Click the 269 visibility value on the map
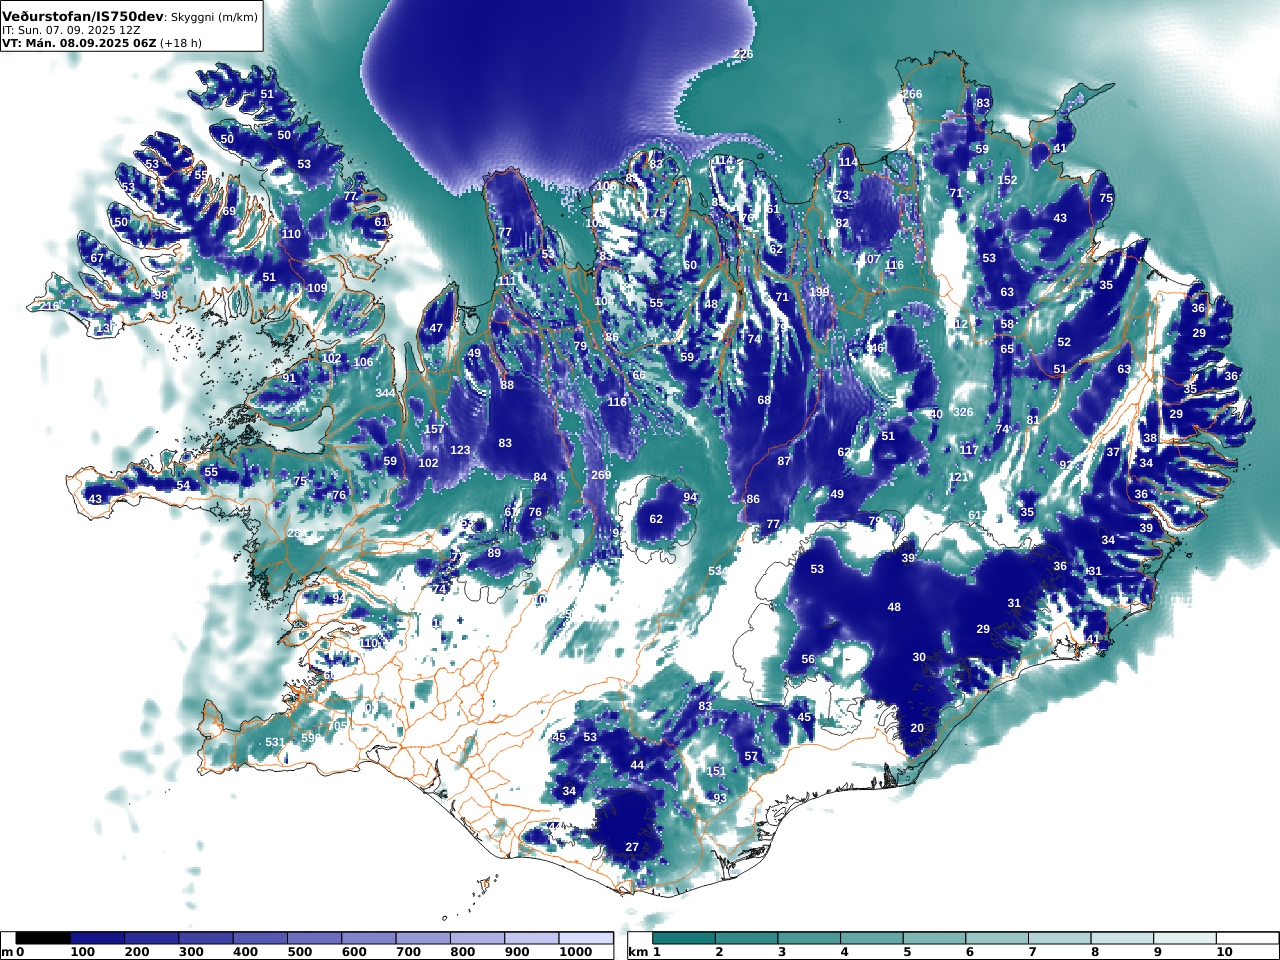 point(601,475)
